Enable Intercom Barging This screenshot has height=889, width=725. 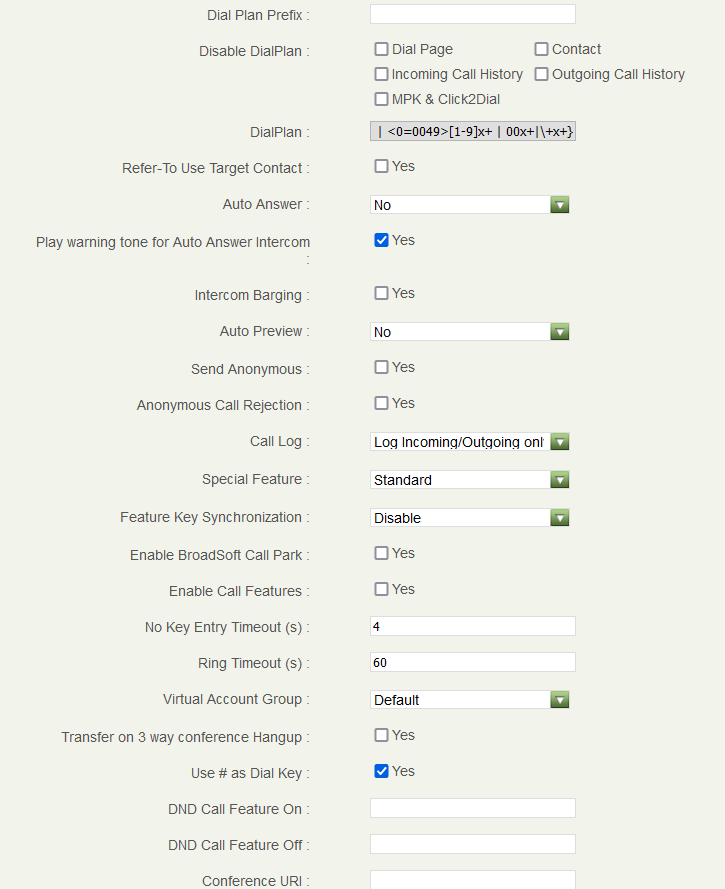pyautogui.click(x=381, y=292)
